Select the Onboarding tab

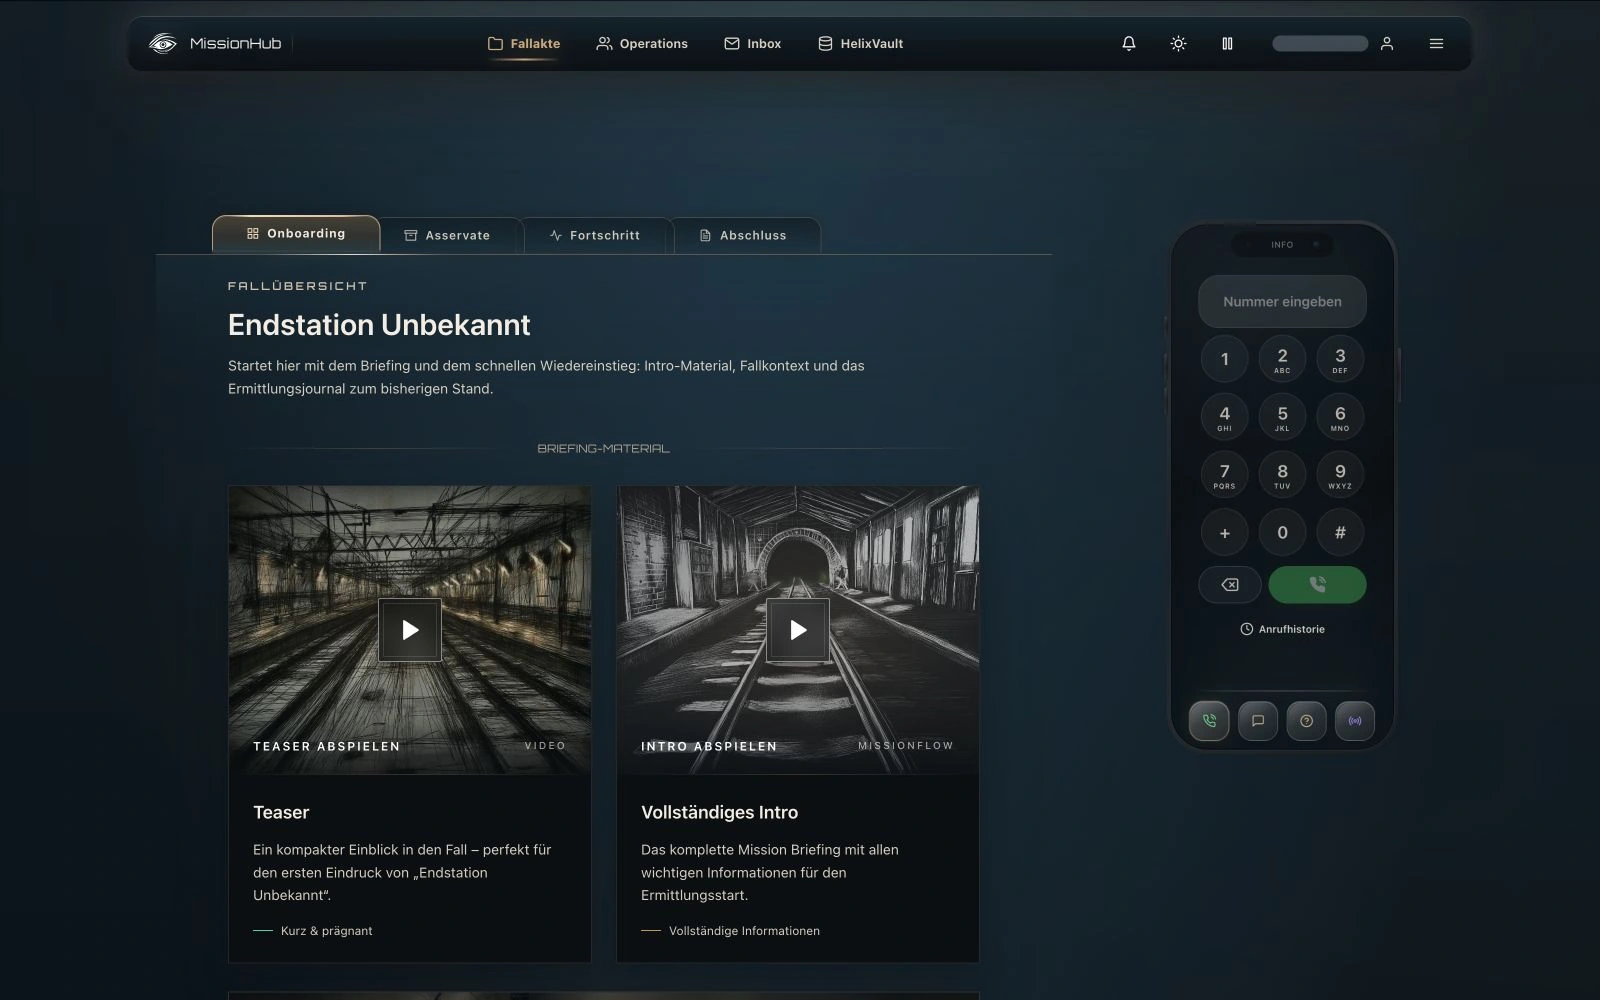point(296,233)
